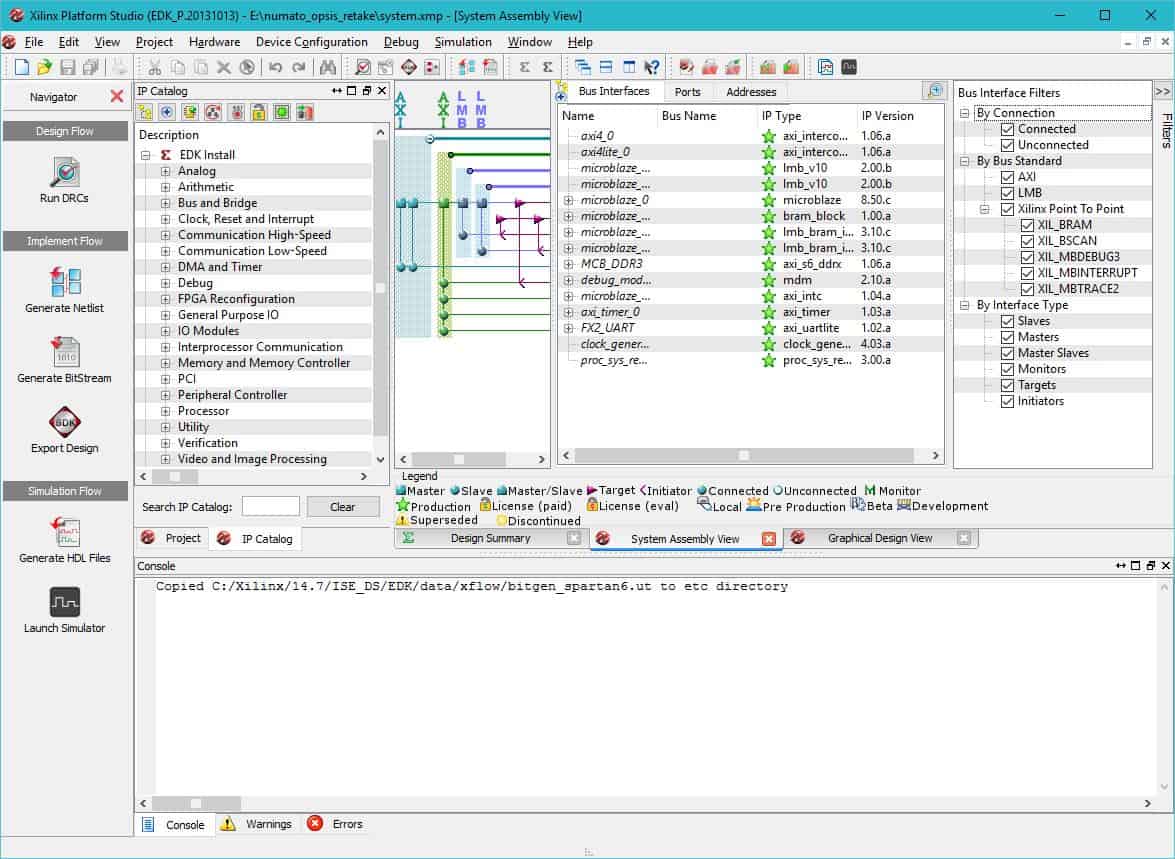Click the Generate BitStream icon

64,353
